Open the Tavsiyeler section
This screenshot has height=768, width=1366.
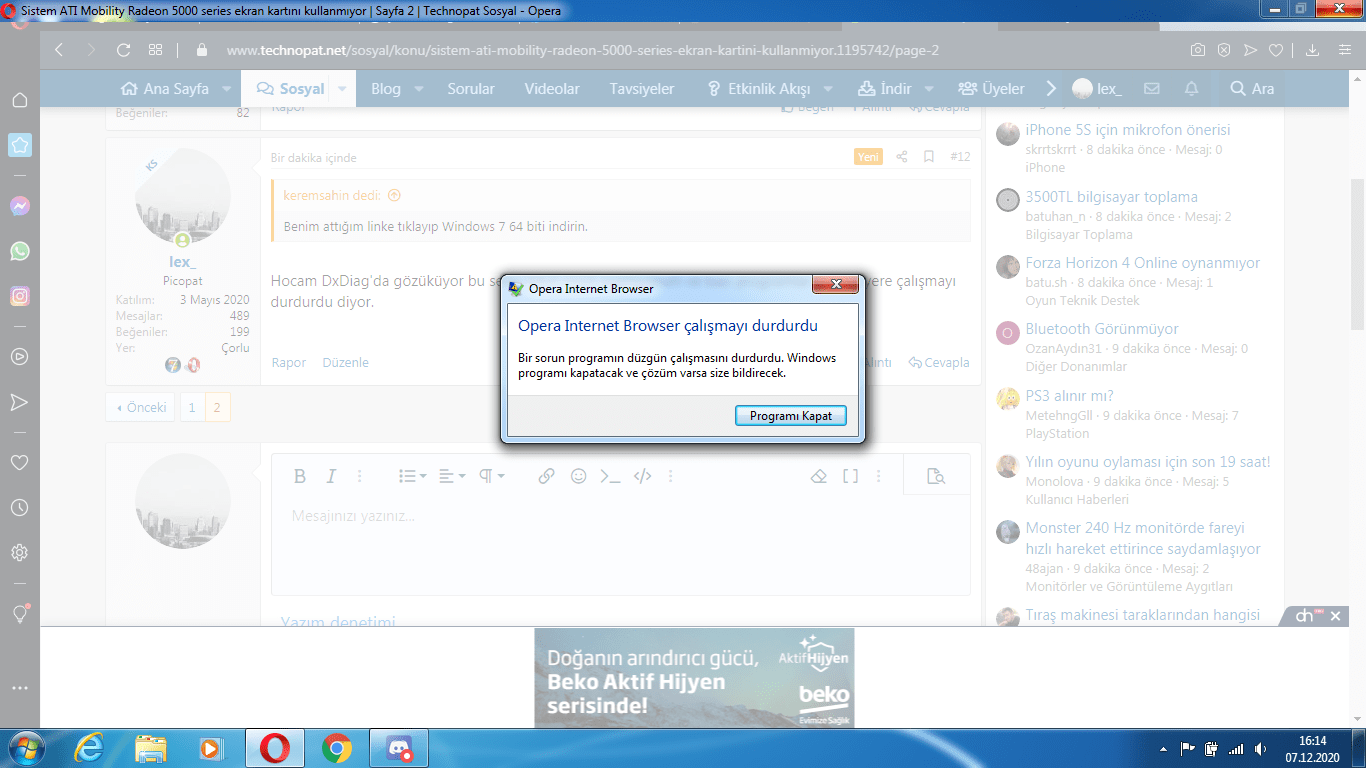click(642, 89)
